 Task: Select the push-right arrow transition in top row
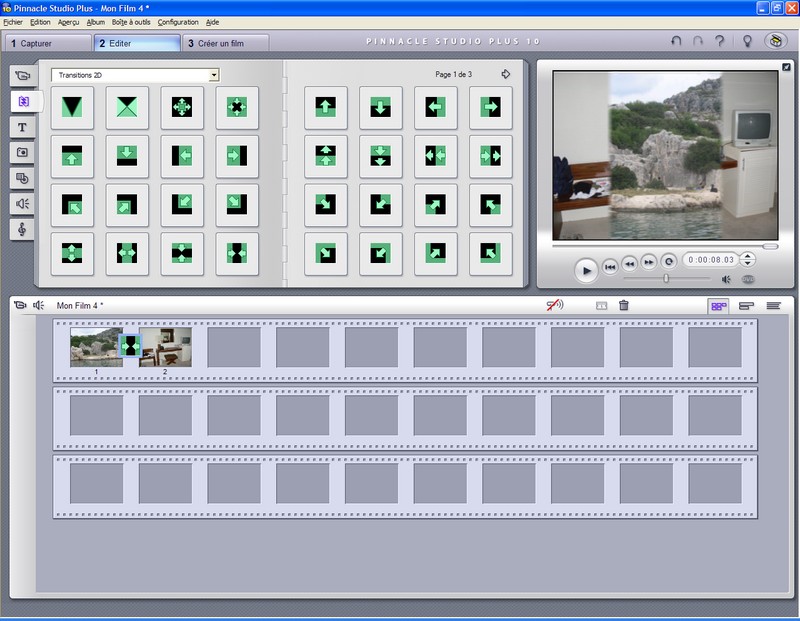click(x=490, y=107)
